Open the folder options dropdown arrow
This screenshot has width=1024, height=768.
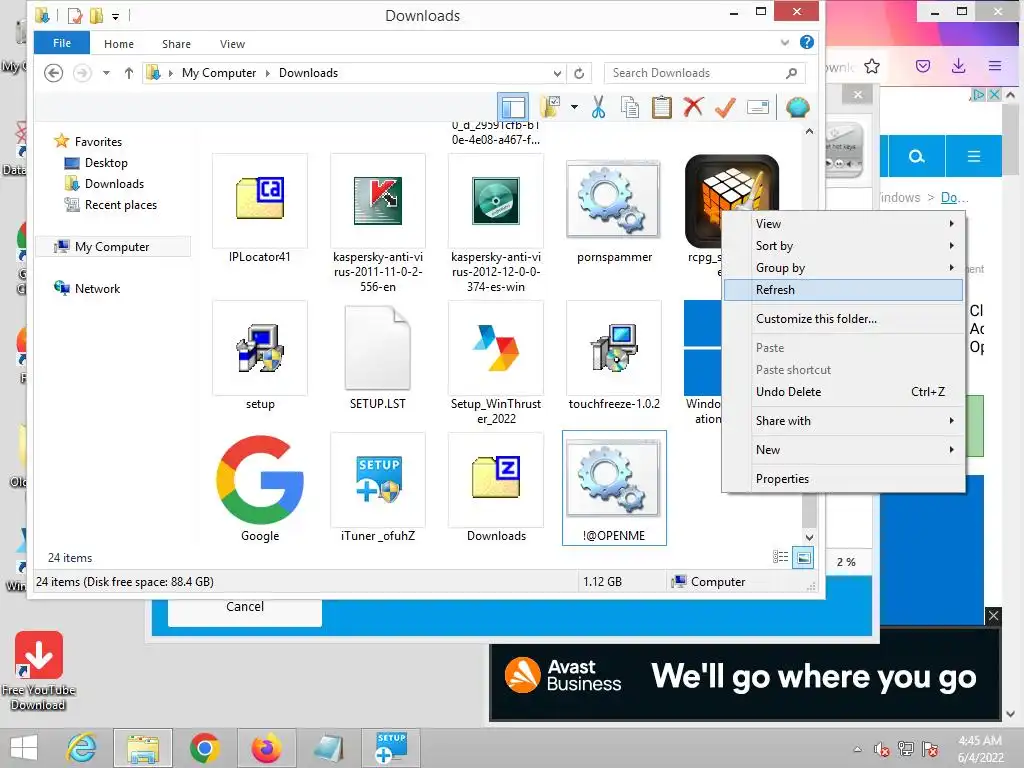(x=574, y=107)
